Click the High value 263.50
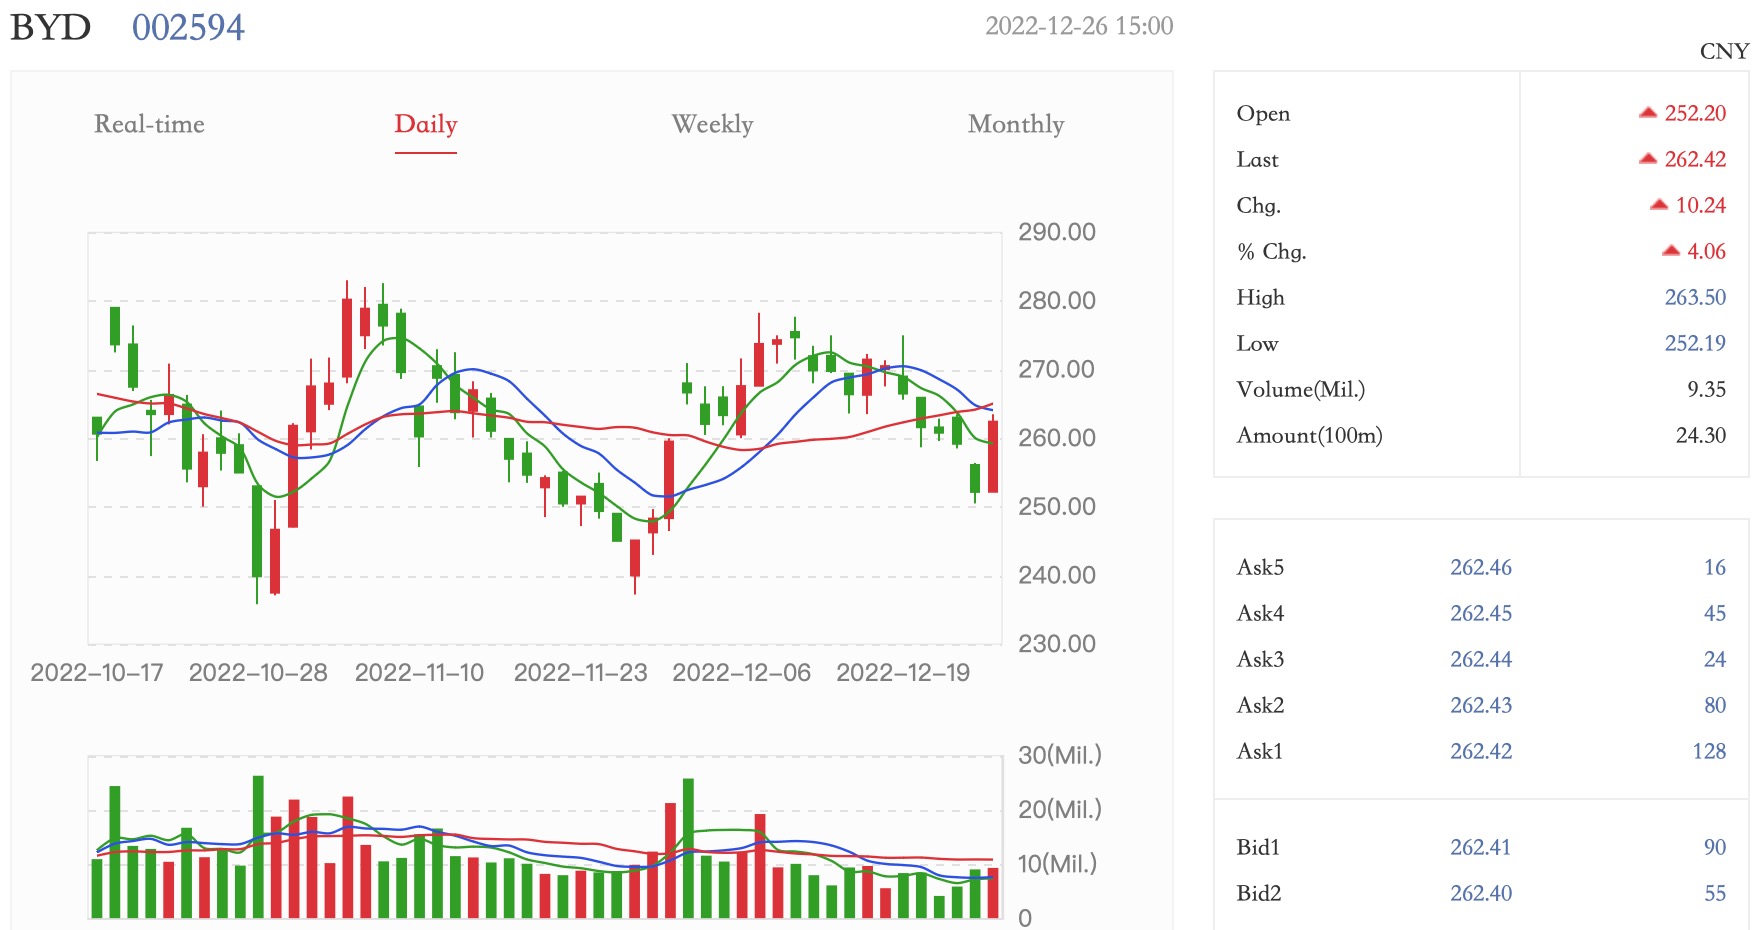The image size is (1760, 930). (1695, 297)
